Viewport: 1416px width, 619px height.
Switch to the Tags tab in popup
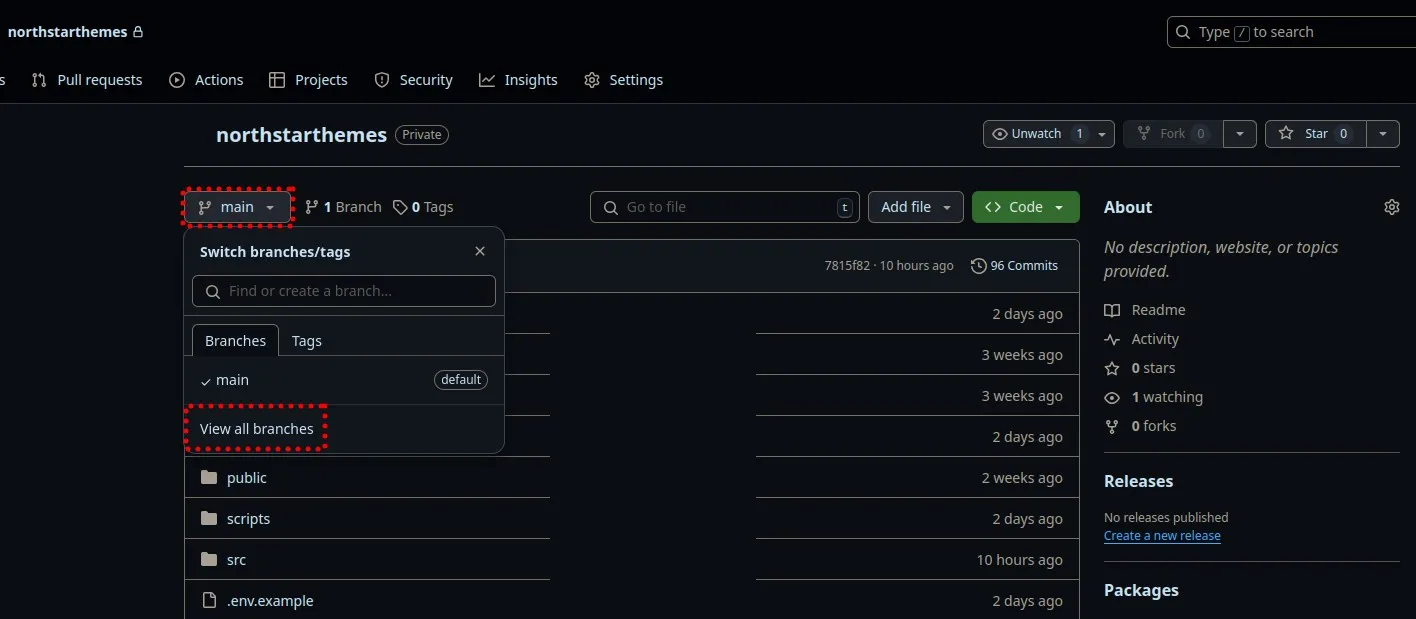click(307, 341)
